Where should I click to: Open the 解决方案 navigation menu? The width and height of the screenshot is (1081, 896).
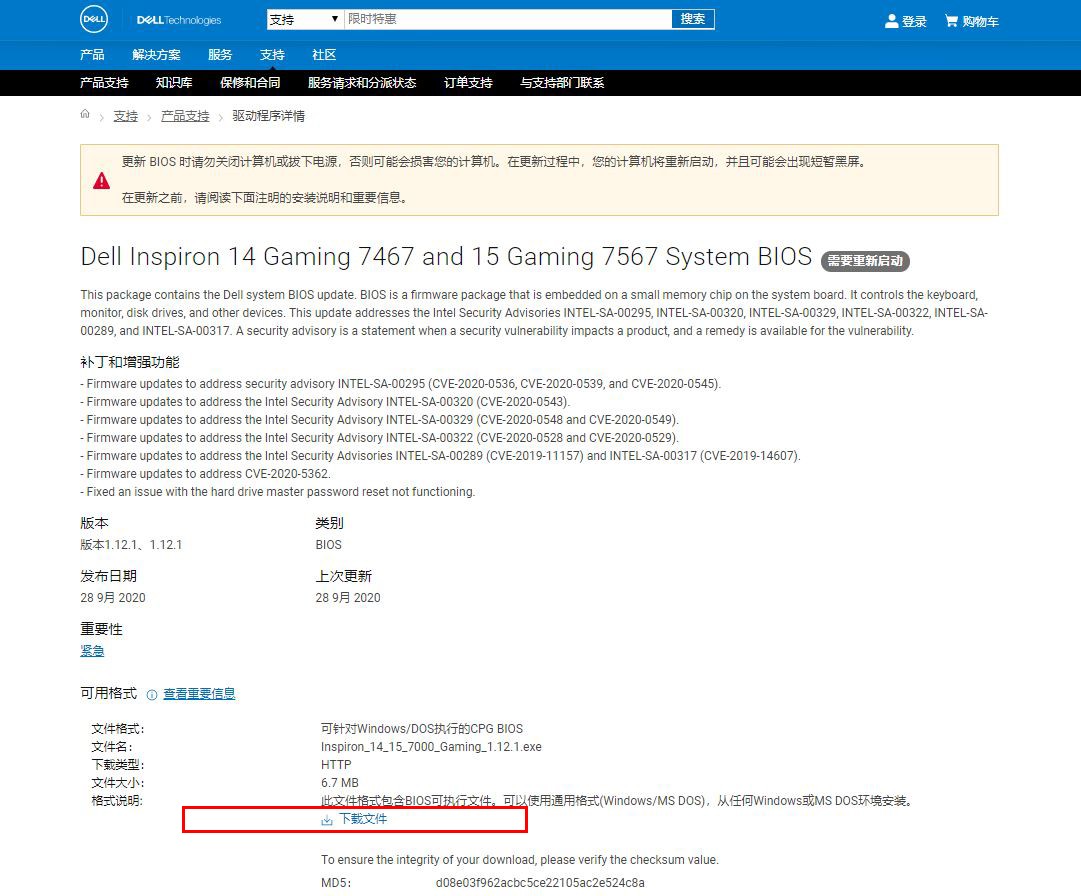tap(156, 55)
